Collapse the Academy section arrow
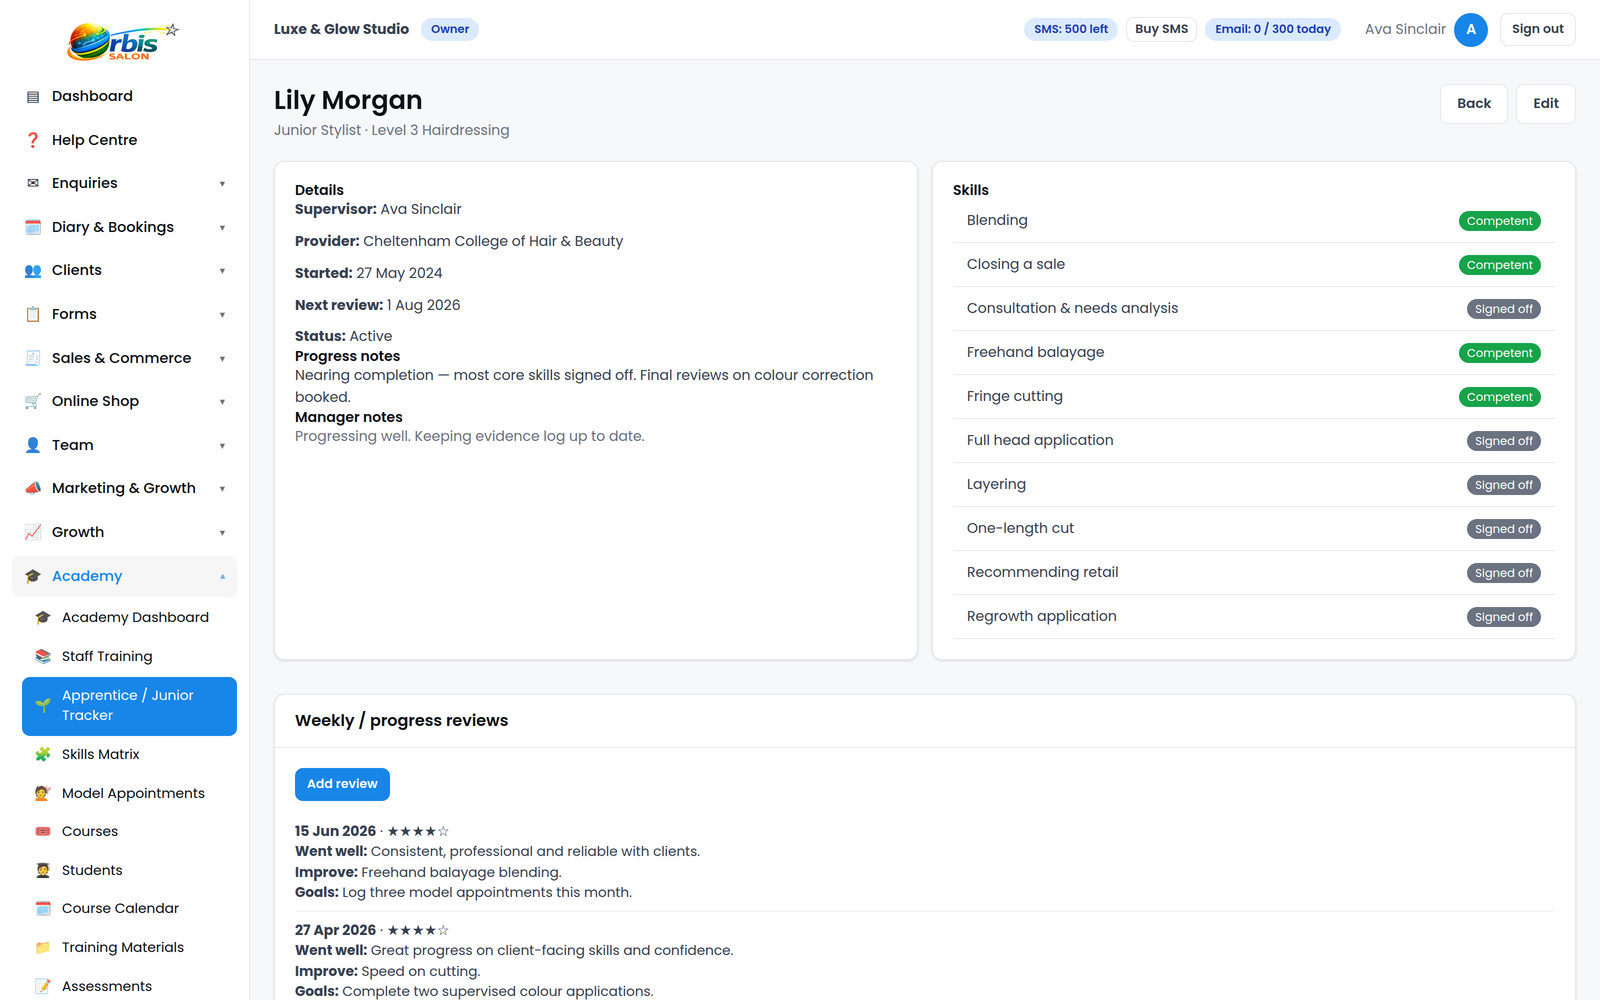Viewport: 1600px width, 1000px height. (222, 576)
